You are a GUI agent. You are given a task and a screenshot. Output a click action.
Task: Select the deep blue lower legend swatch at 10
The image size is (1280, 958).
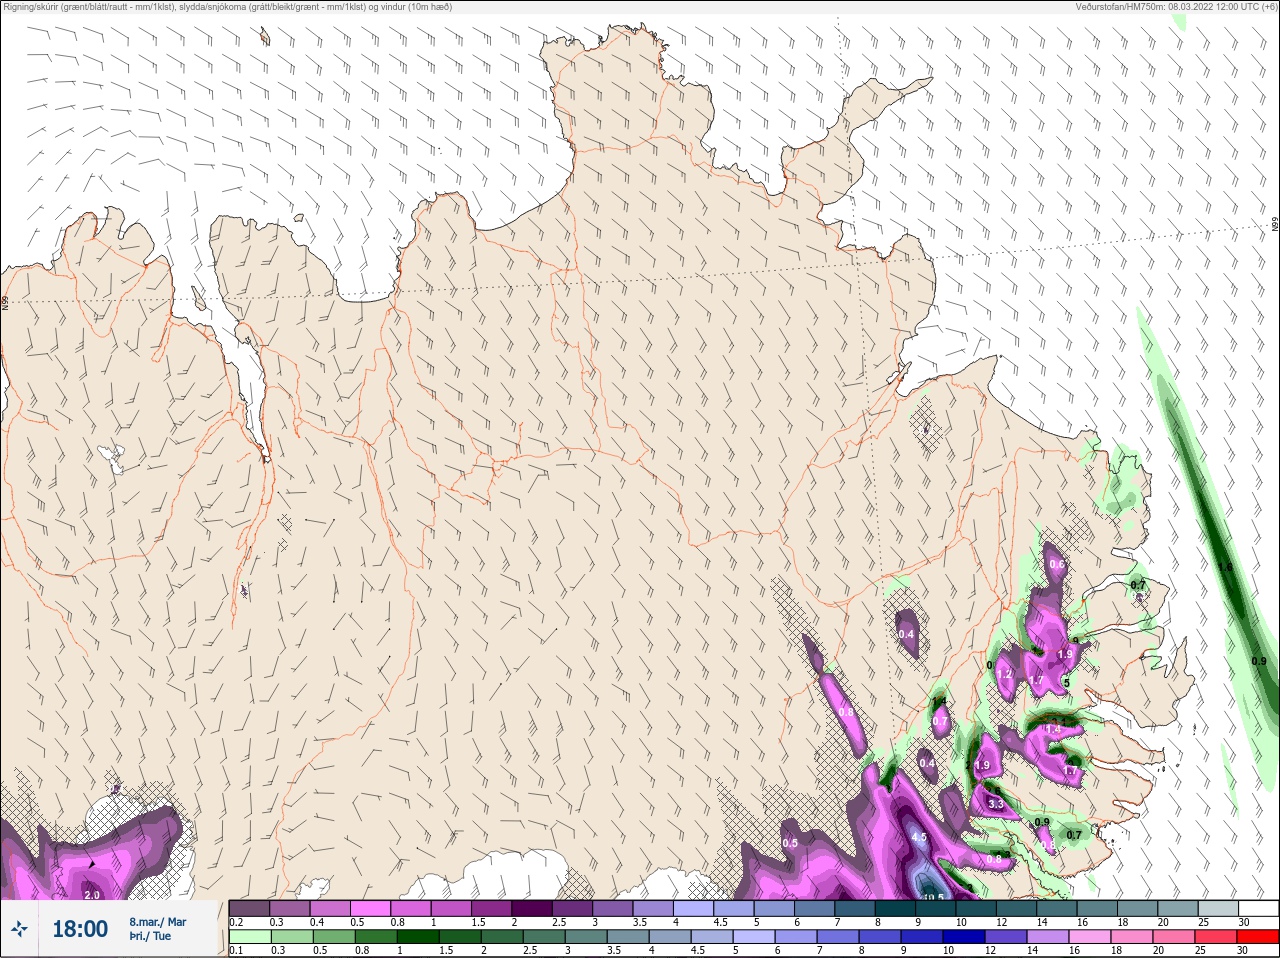(x=963, y=937)
